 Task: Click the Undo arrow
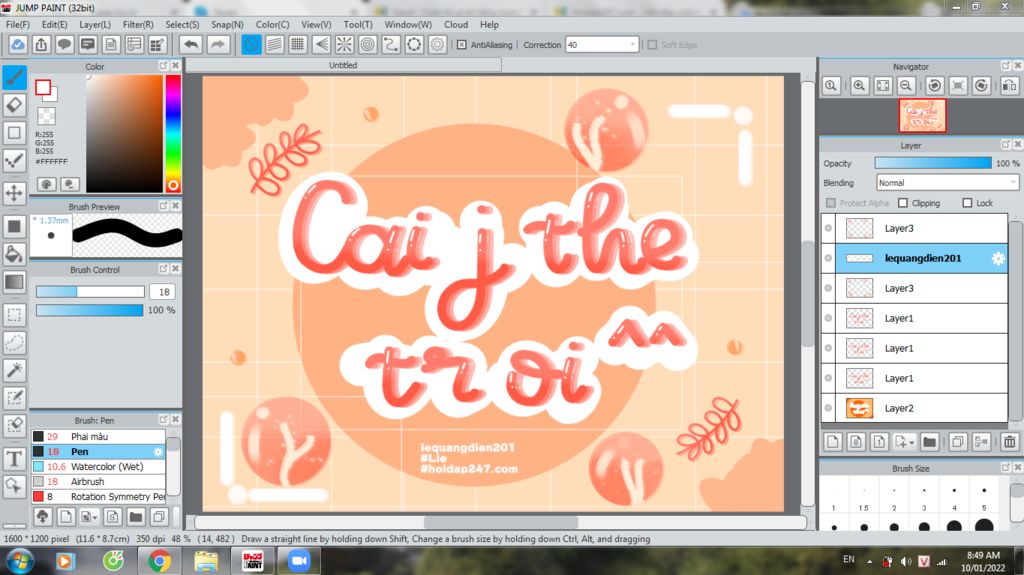coord(191,44)
